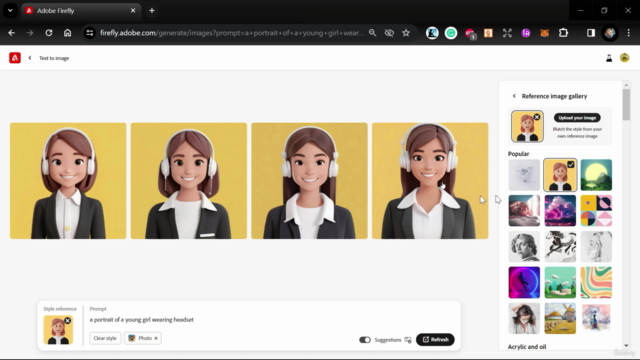Screen dimensions: 640x360
Task: Click the Clear style button
Action: [105, 338]
